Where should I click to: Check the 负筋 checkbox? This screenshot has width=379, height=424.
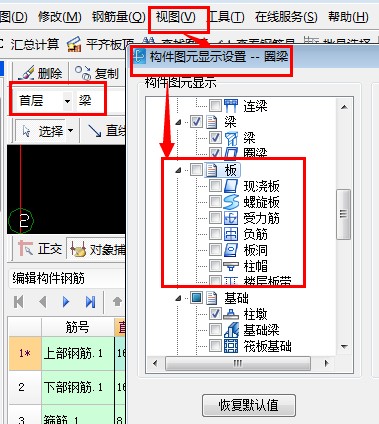[x=215, y=233]
